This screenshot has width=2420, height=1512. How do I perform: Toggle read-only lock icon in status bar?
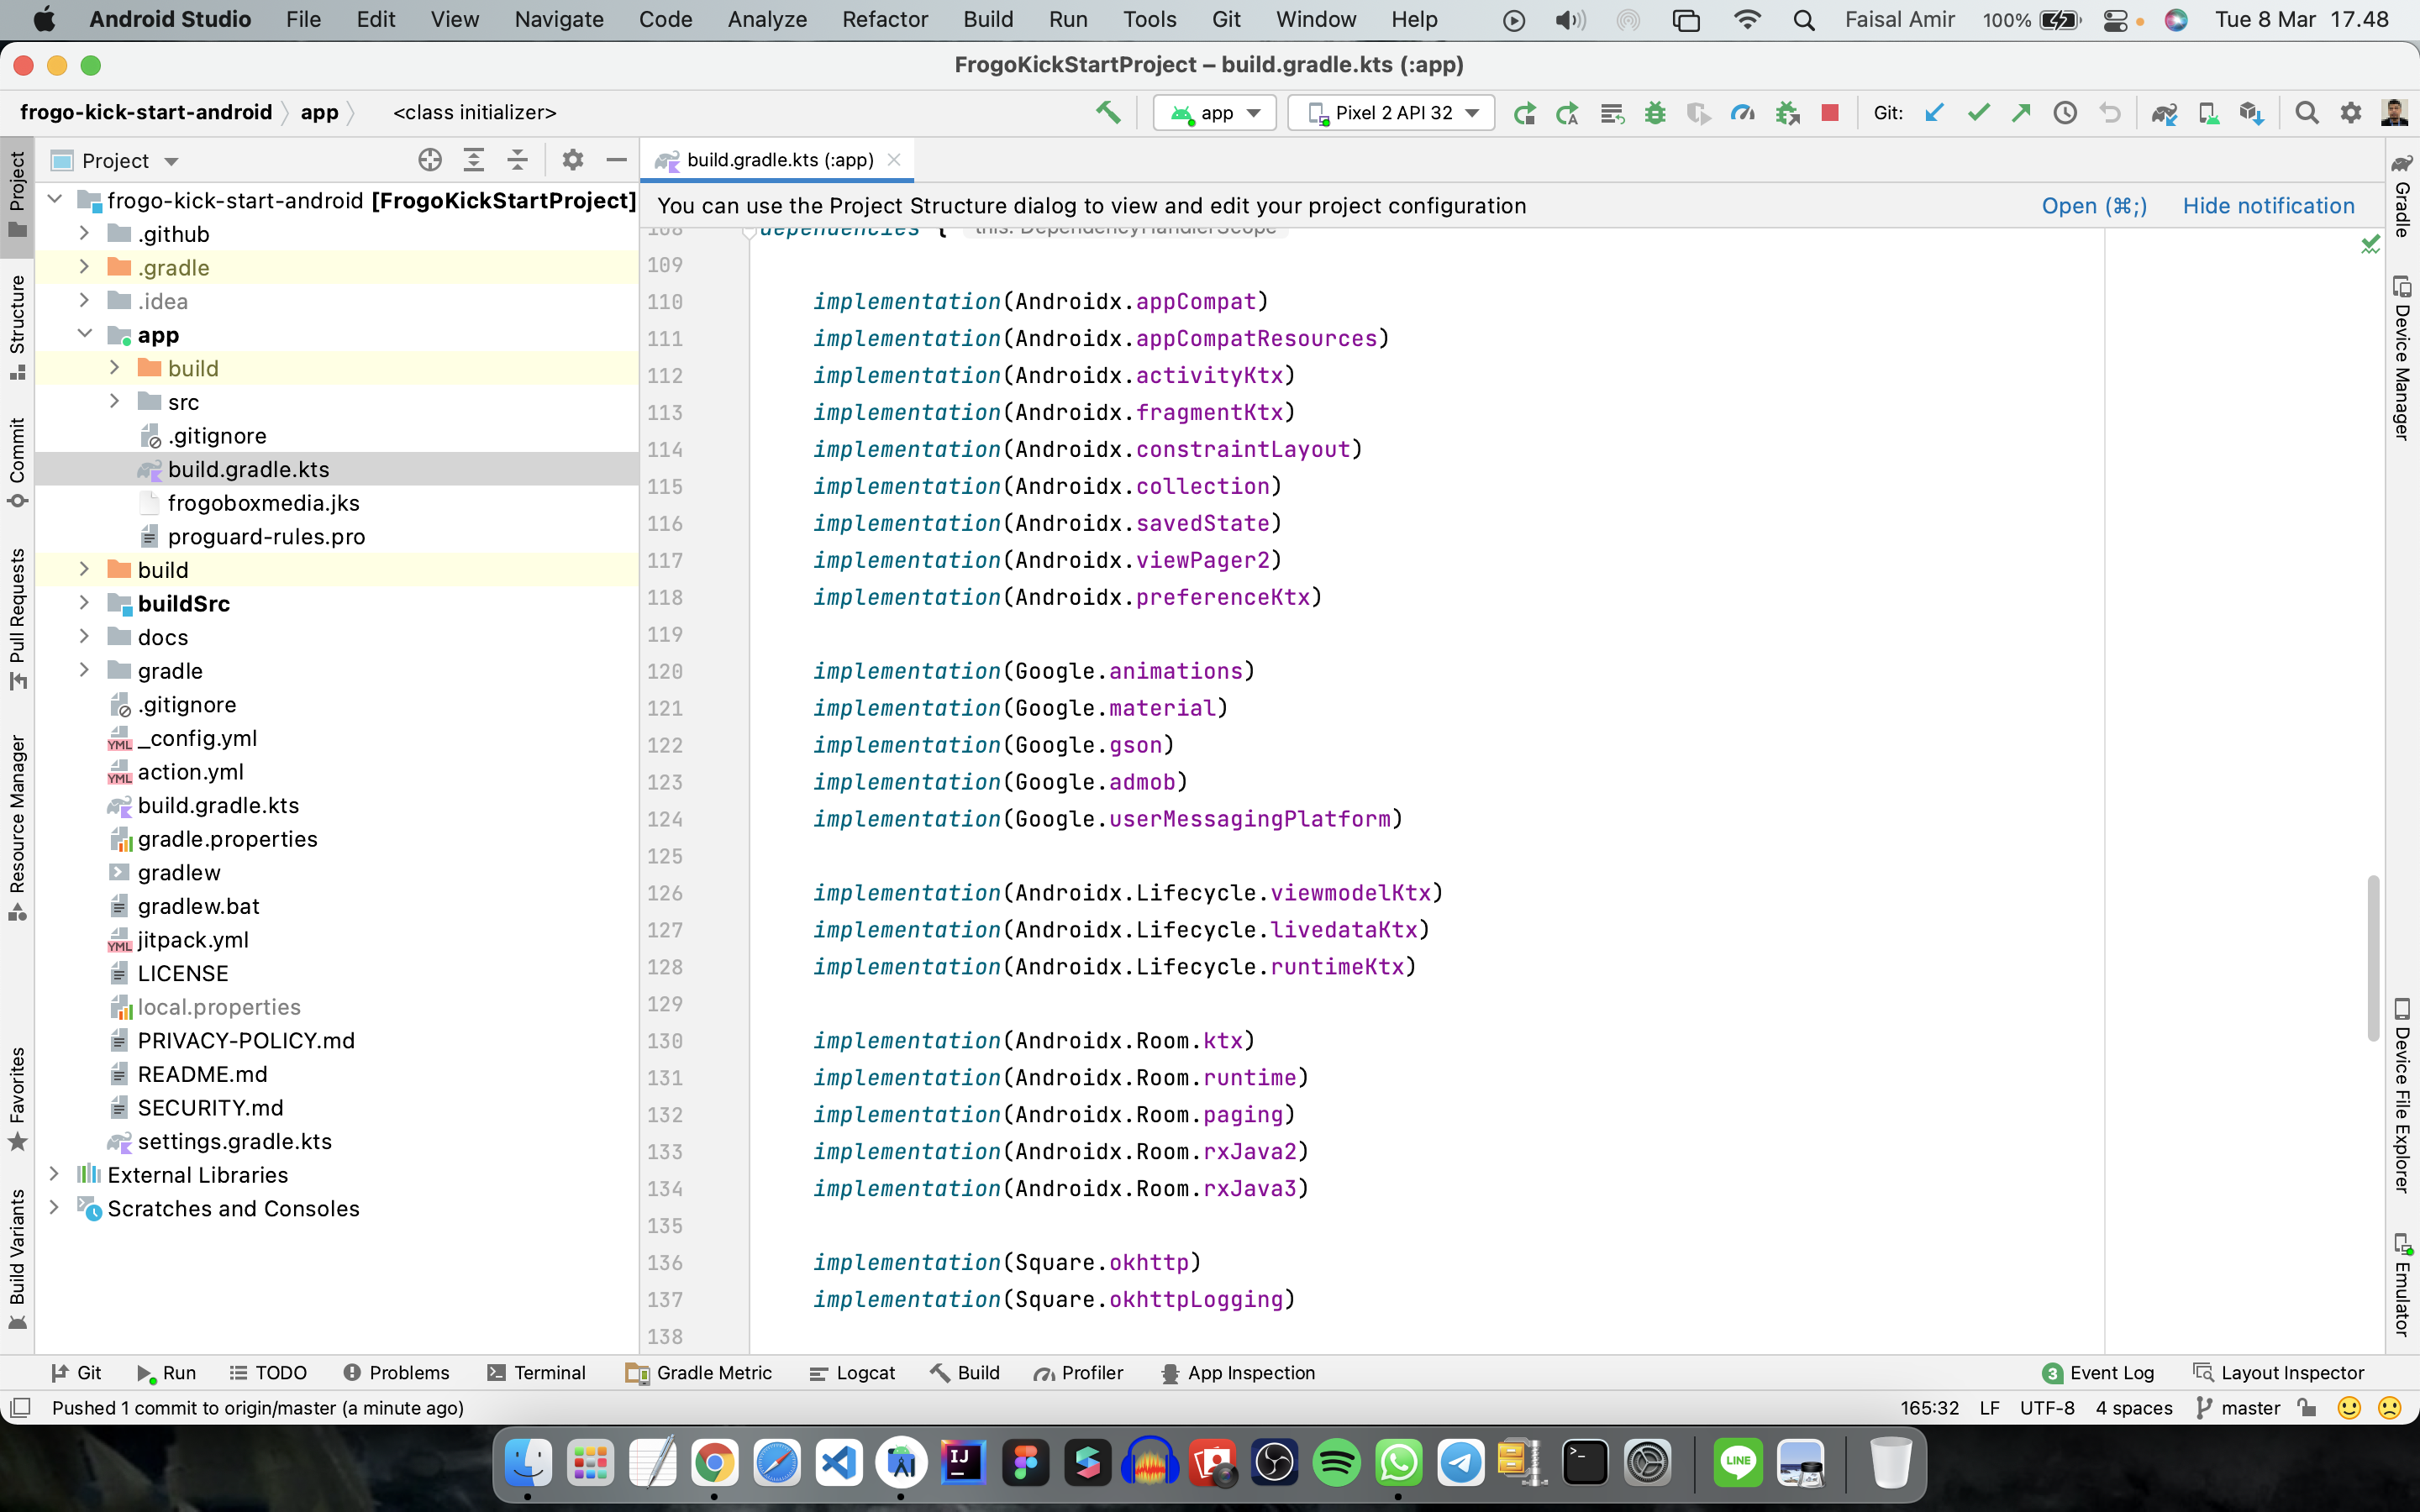coord(2307,1408)
